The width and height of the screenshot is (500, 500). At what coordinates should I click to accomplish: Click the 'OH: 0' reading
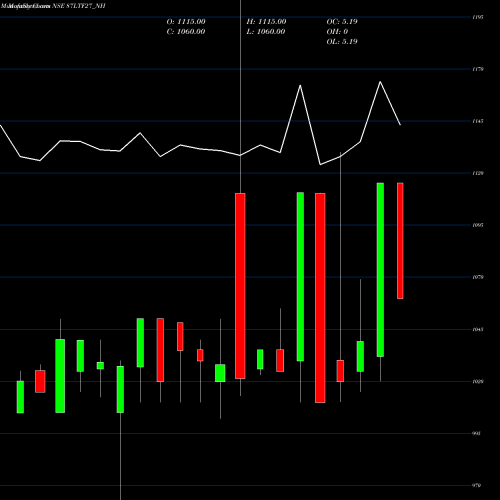pyautogui.click(x=337, y=32)
